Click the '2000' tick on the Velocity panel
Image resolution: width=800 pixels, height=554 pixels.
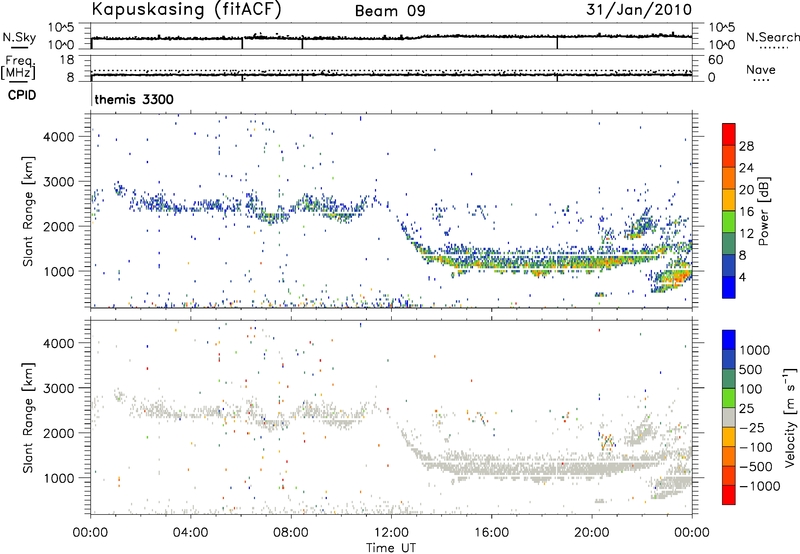[x=59, y=433]
